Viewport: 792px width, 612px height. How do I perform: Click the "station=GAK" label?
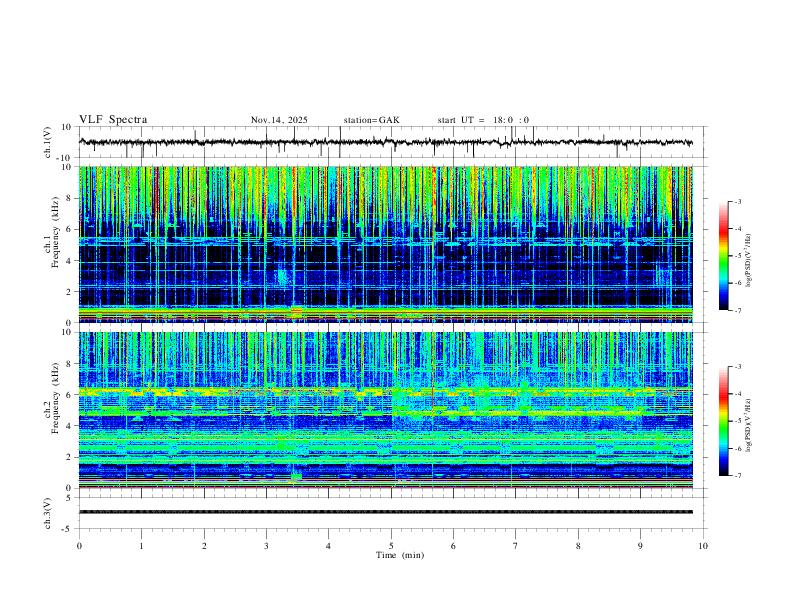point(372,120)
